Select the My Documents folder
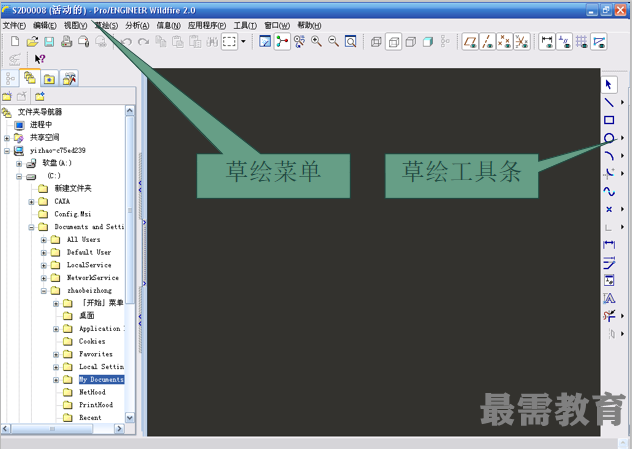This screenshot has width=632, height=449. pyautogui.click(x=101, y=380)
